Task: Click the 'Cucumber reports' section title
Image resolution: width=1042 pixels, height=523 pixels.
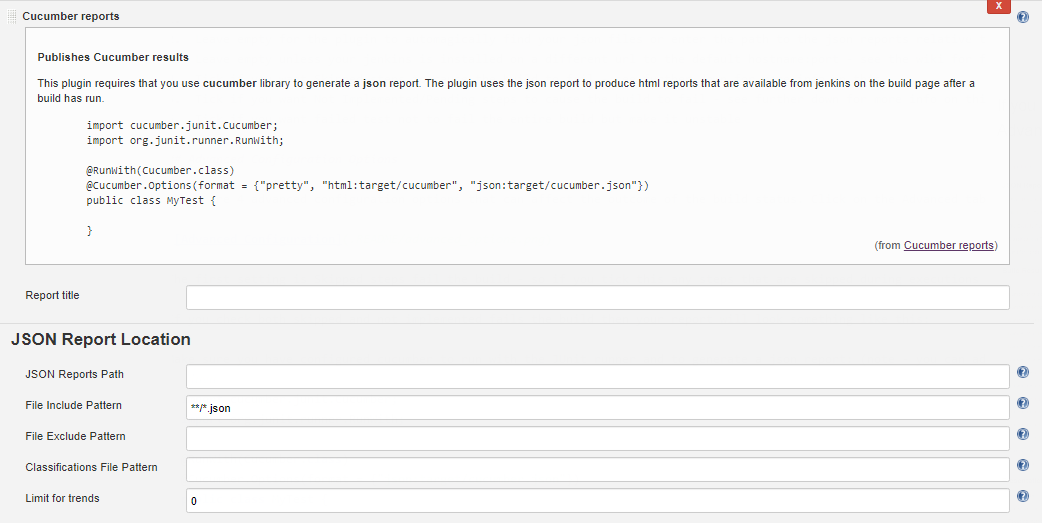Action: 71,17
